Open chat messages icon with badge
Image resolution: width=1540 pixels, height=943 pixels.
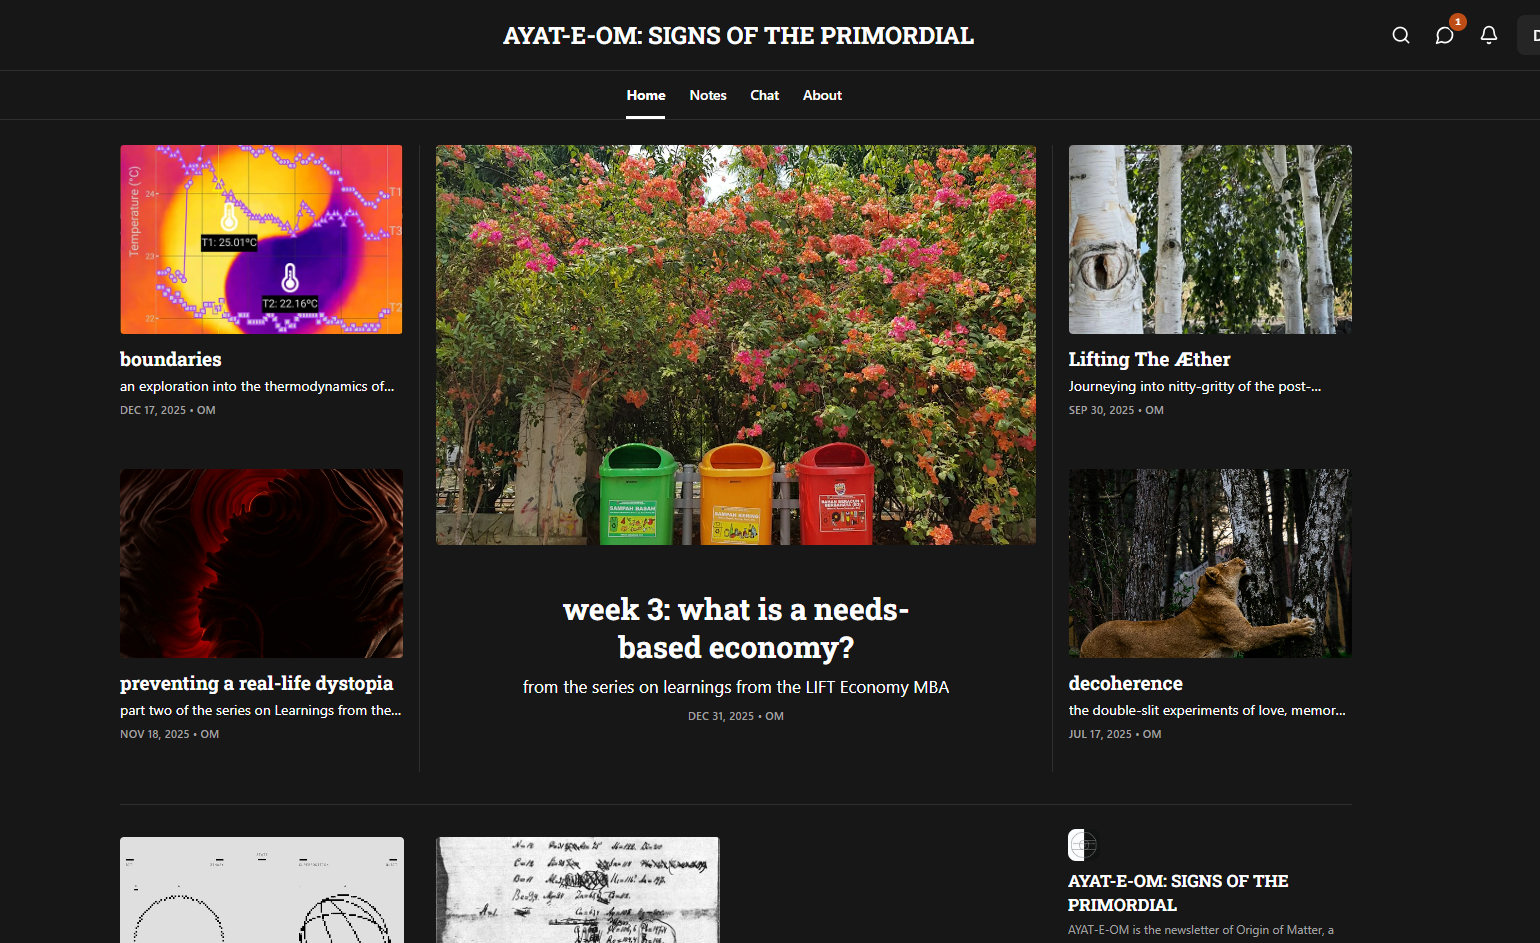point(1445,35)
